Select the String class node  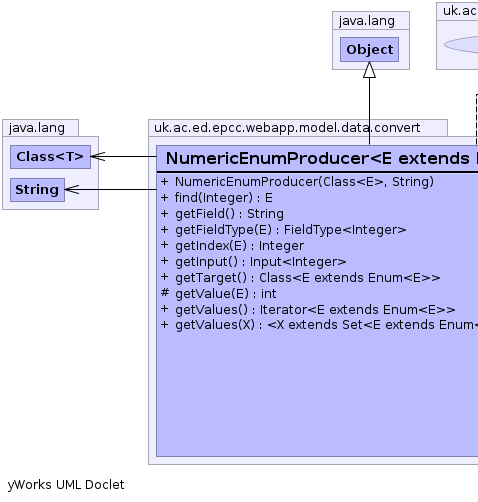(x=37, y=190)
